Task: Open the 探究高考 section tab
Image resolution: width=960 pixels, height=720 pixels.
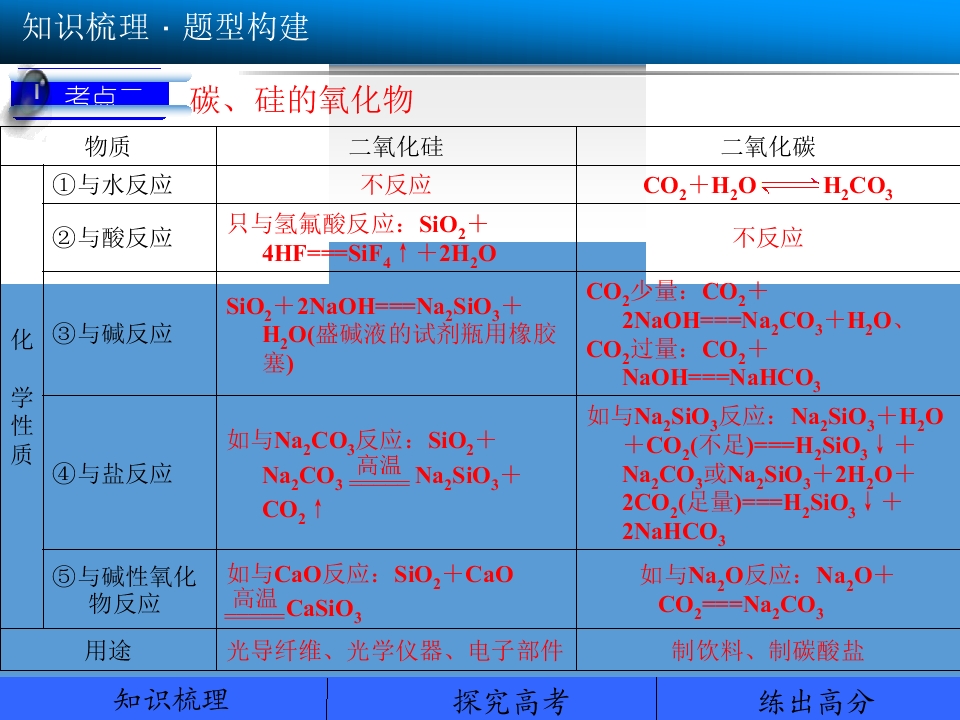Action: click(492, 699)
